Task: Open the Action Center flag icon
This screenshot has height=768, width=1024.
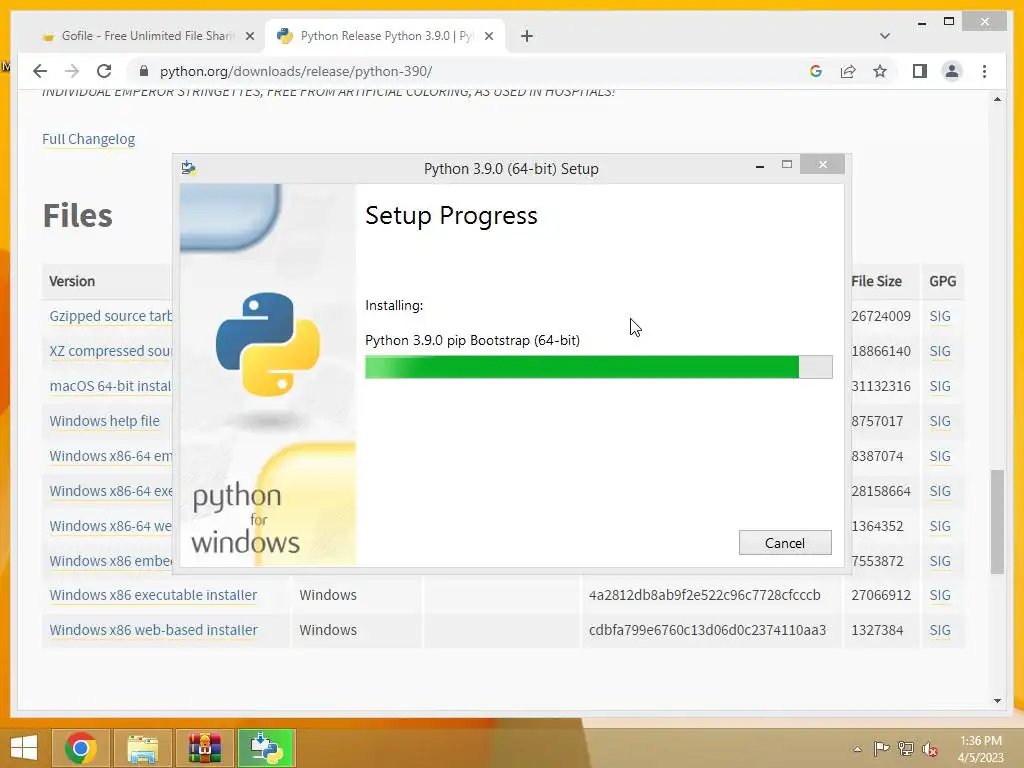Action: pyautogui.click(x=882, y=749)
